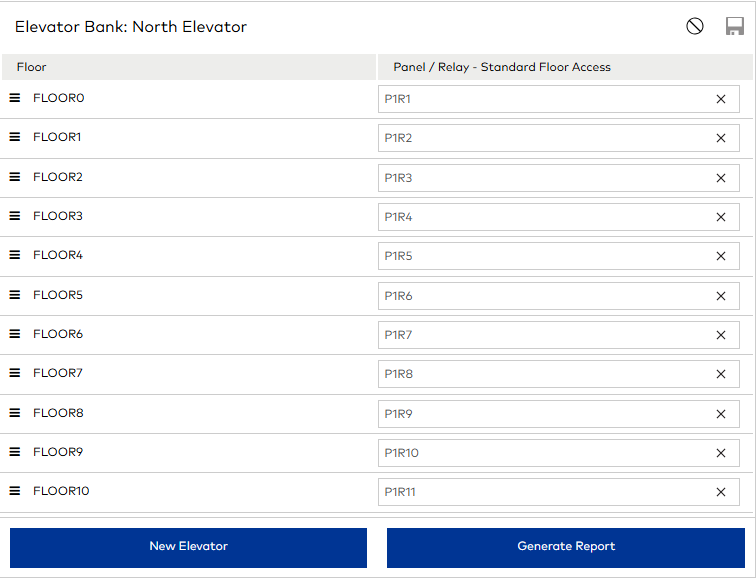Viewport: 756px width, 579px height.
Task: Click the save floppy disk icon
Action: (x=735, y=27)
